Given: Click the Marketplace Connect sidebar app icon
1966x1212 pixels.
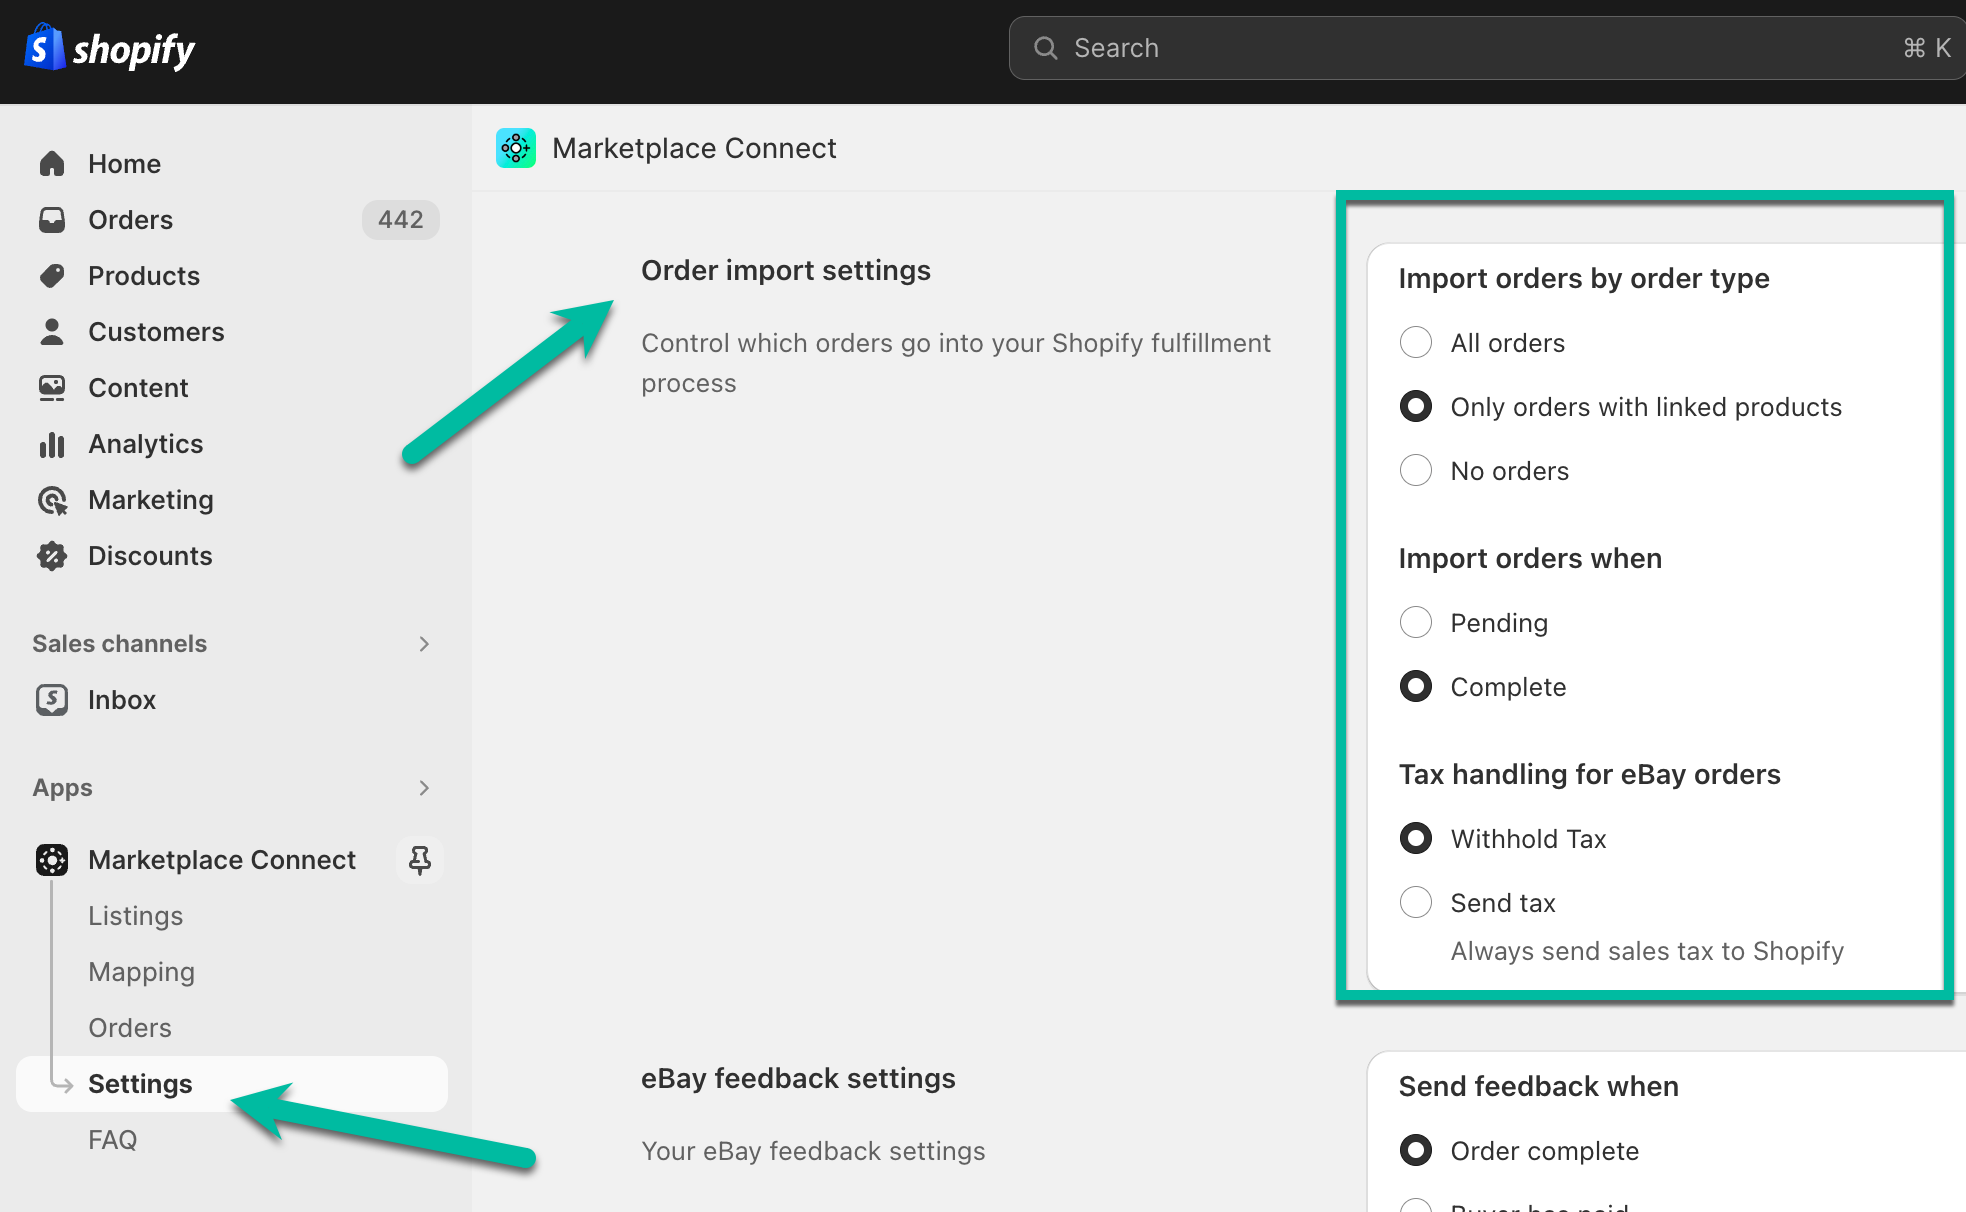Looking at the screenshot, I should click(x=52, y=859).
